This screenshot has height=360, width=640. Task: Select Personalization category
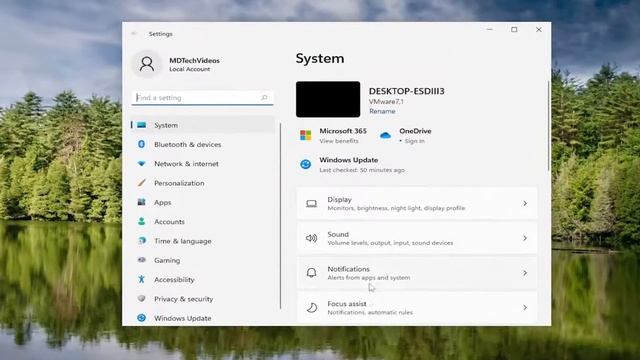[203, 183]
